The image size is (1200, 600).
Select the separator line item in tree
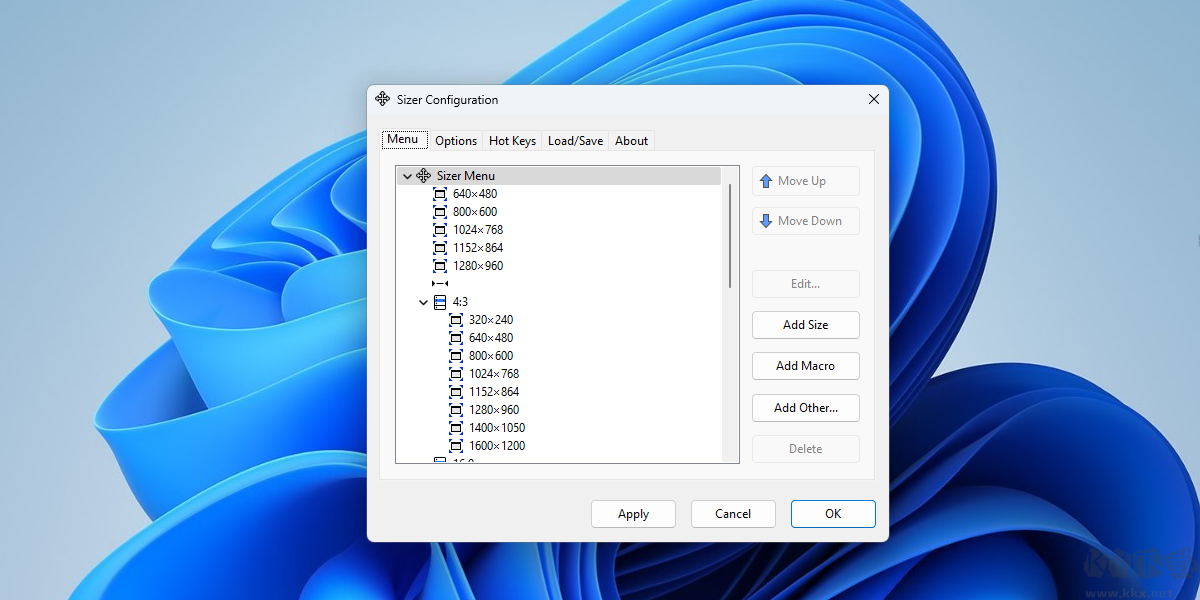click(440, 284)
